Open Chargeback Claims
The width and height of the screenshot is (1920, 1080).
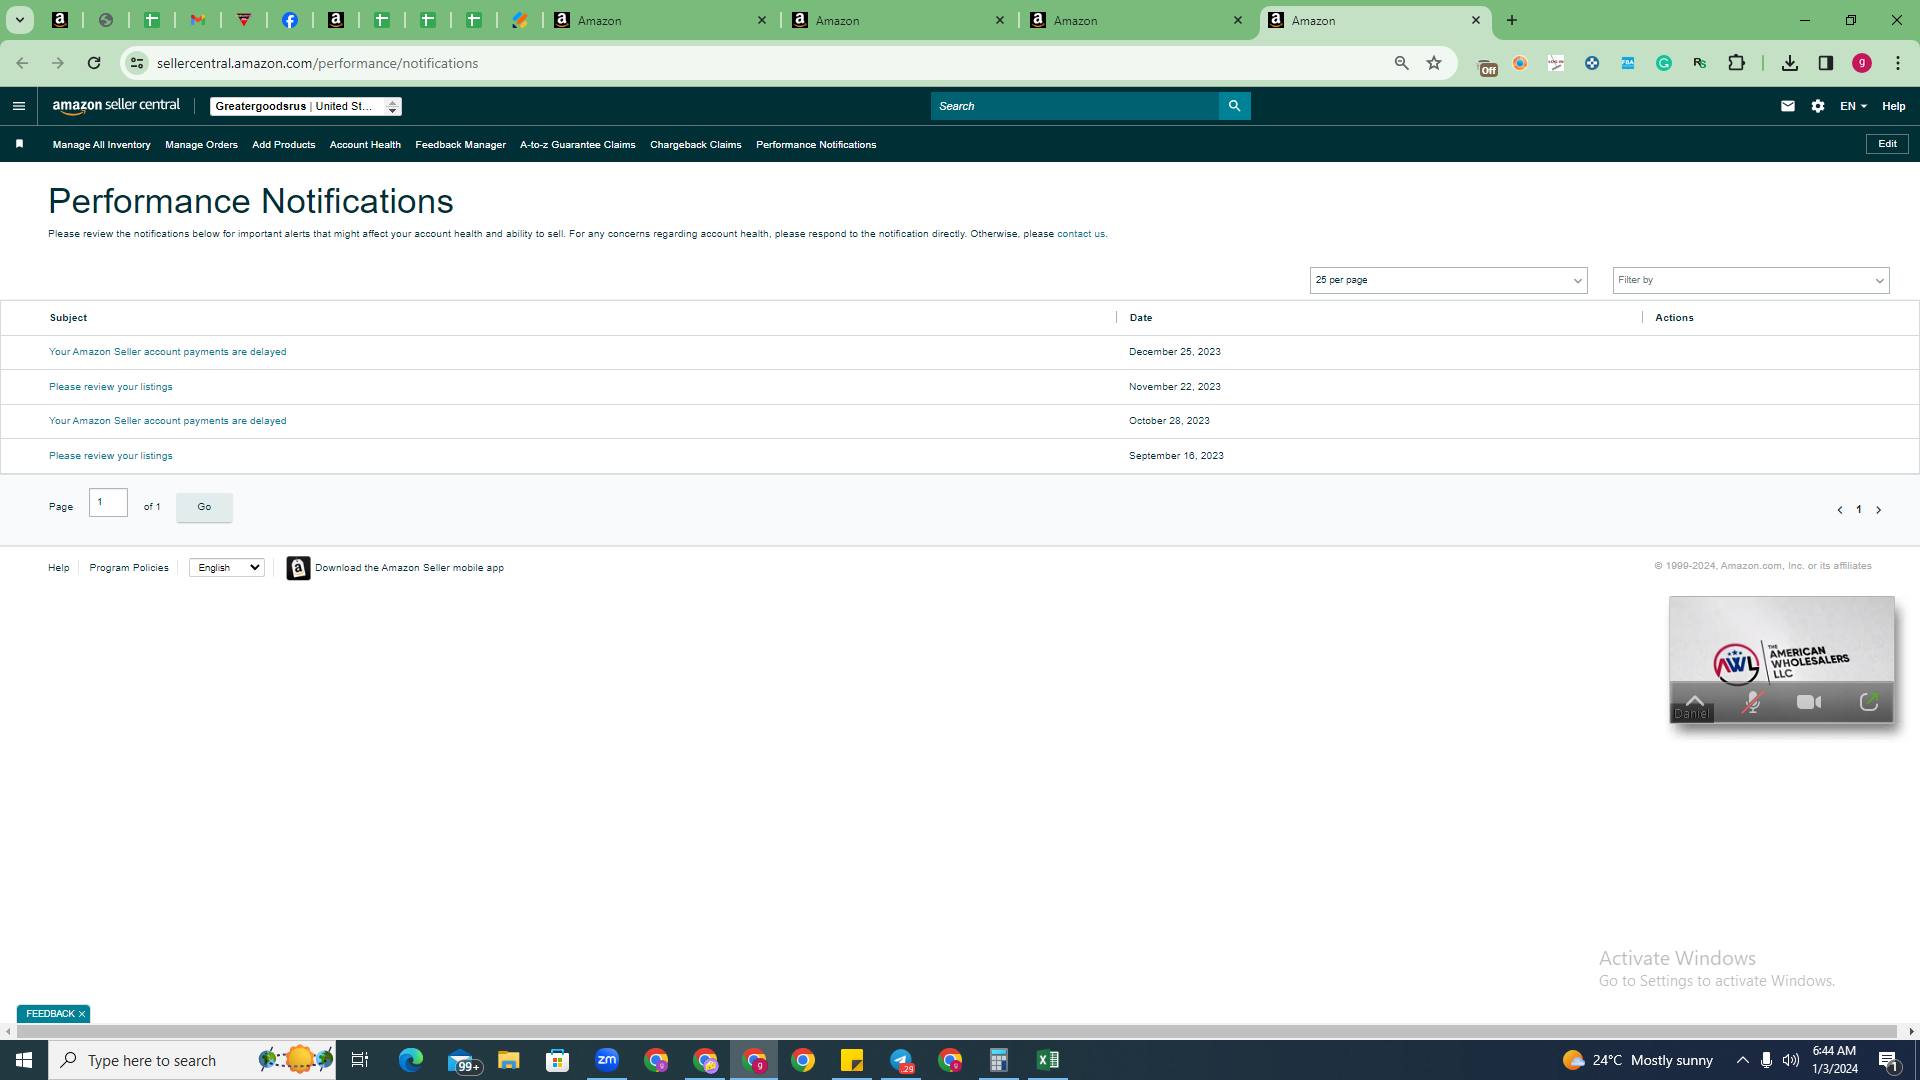coord(695,145)
